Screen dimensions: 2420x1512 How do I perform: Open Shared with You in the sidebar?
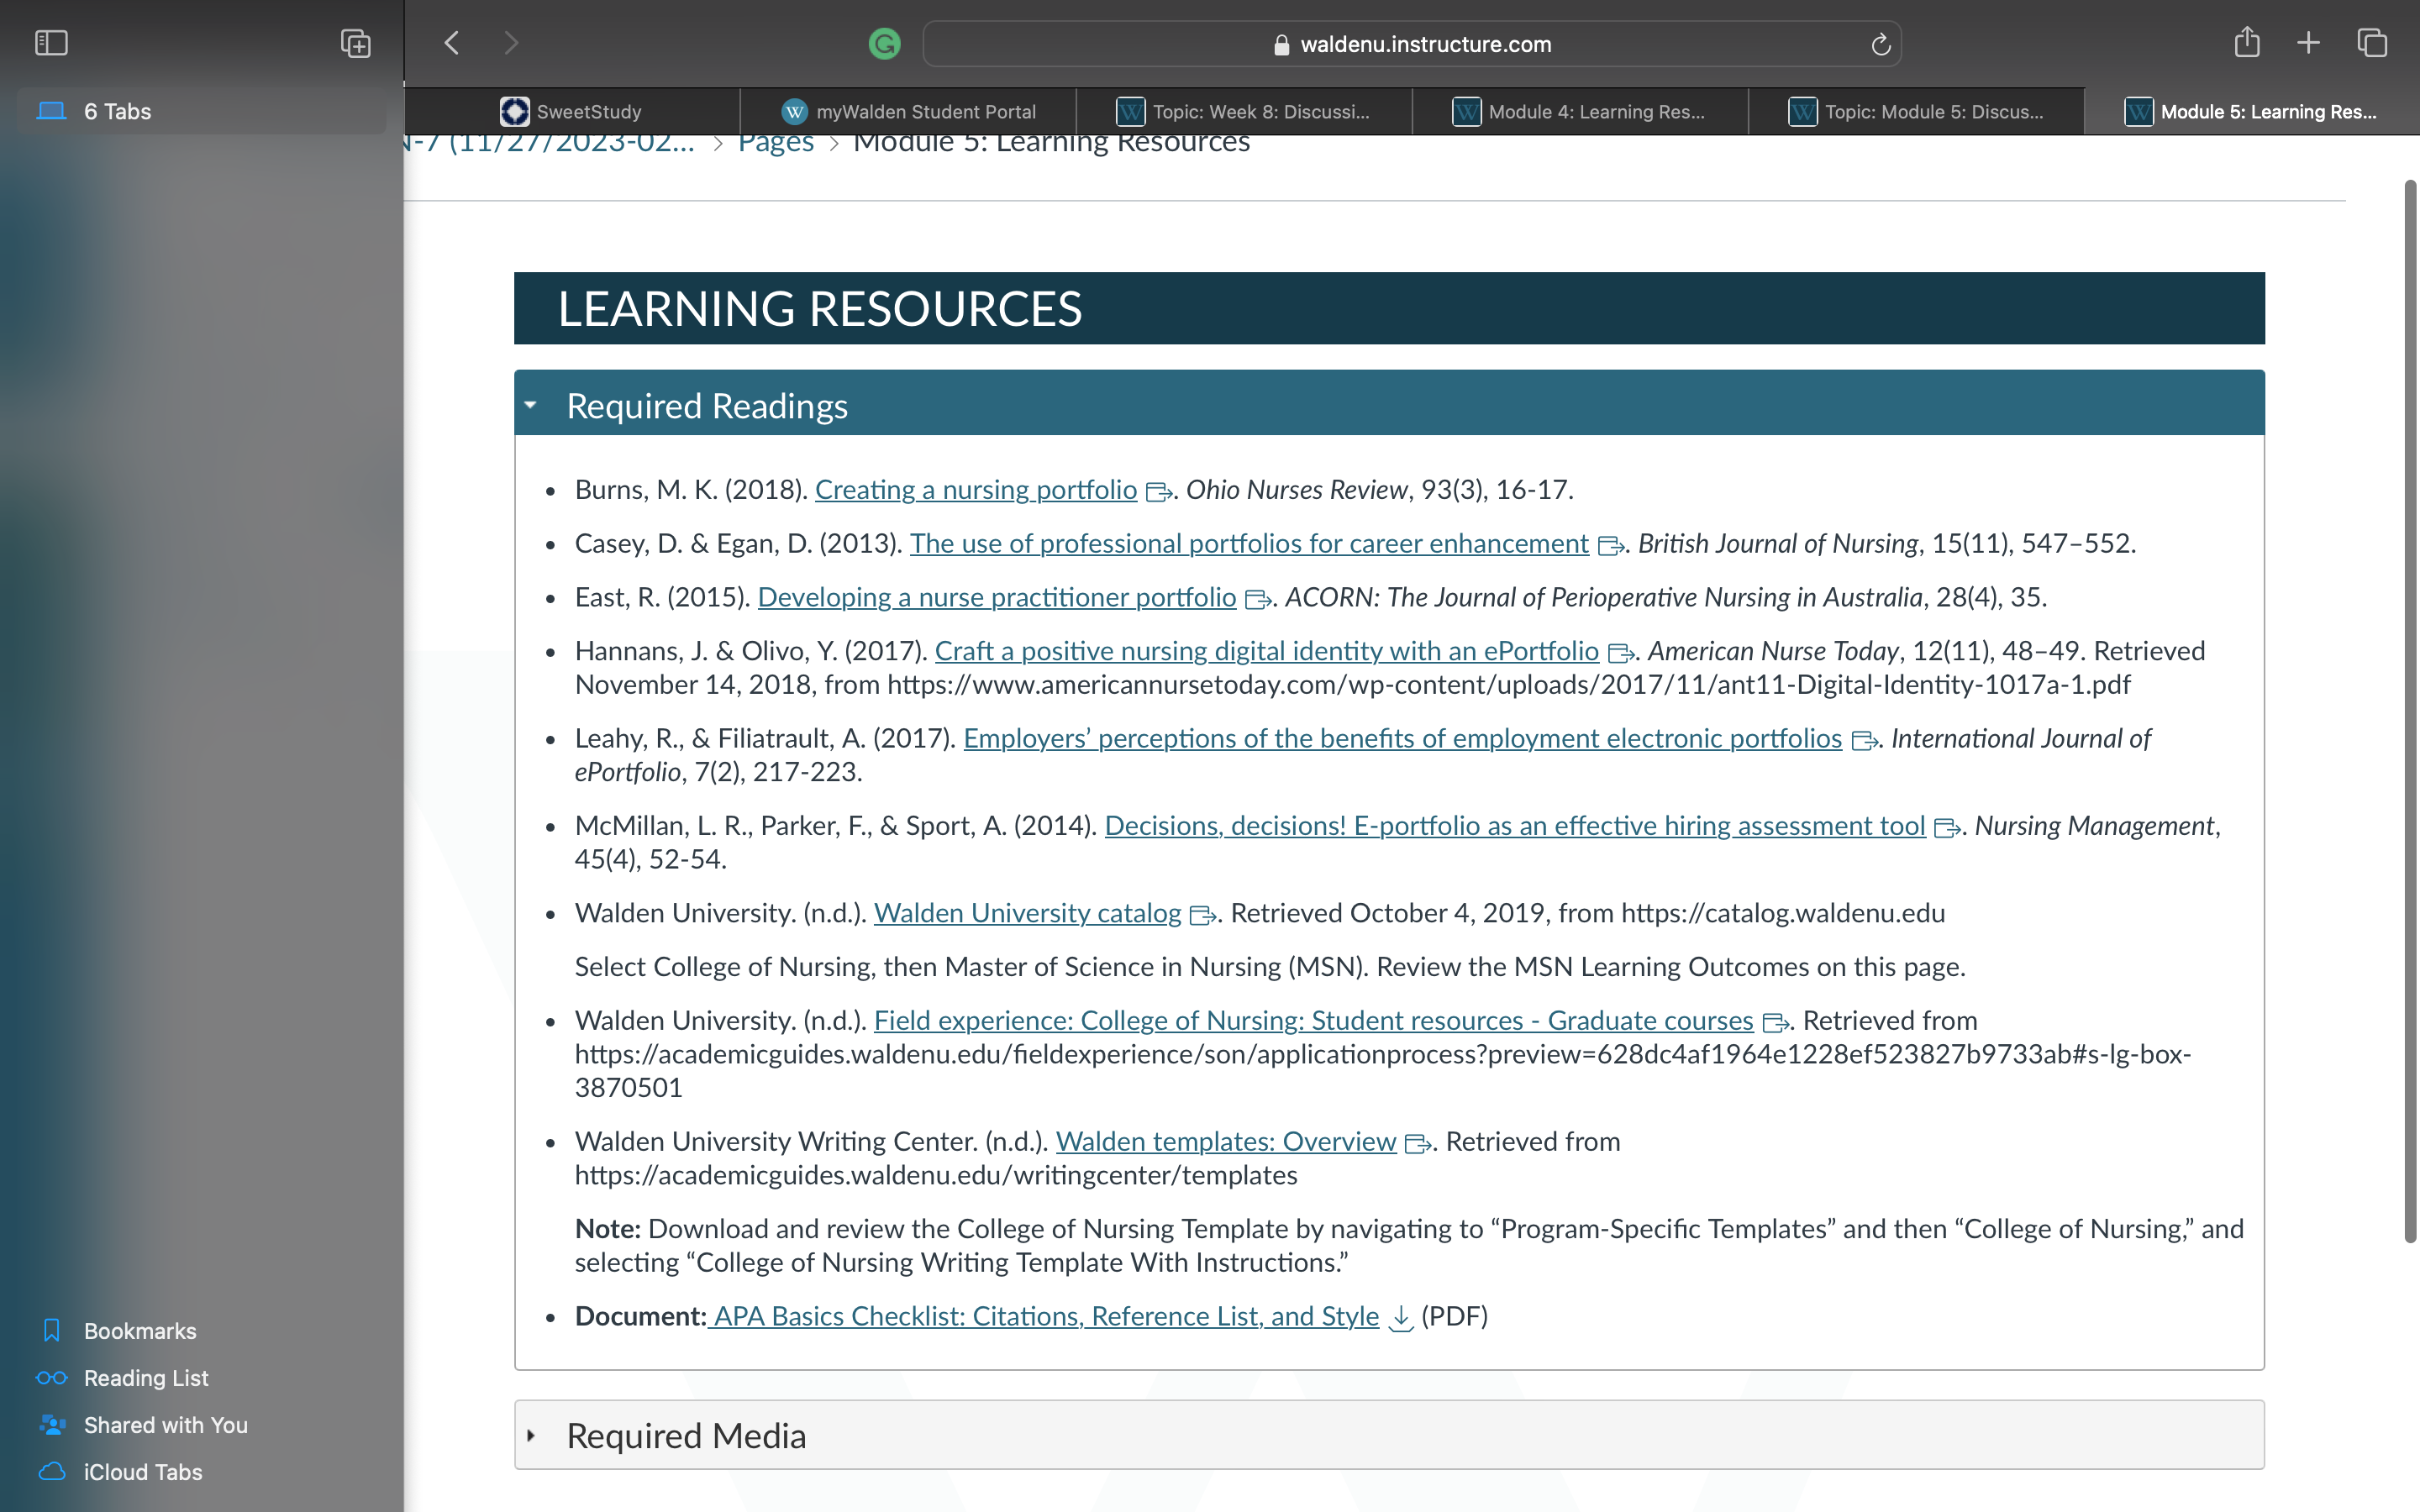166,1425
